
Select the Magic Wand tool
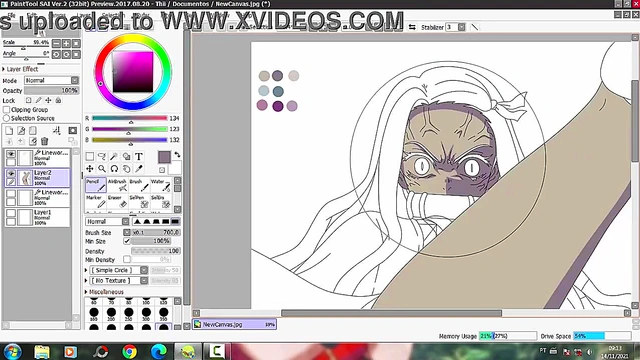[114, 156]
